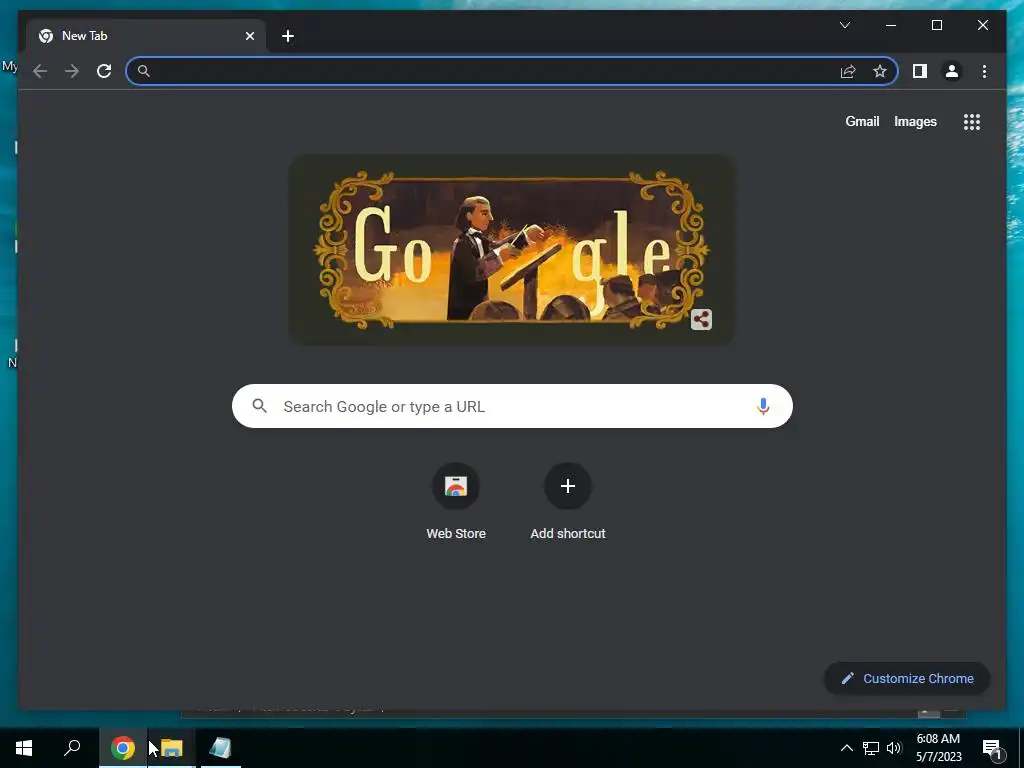Click the Add shortcut plus icon
Screen dimensions: 1024x768
(568, 486)
